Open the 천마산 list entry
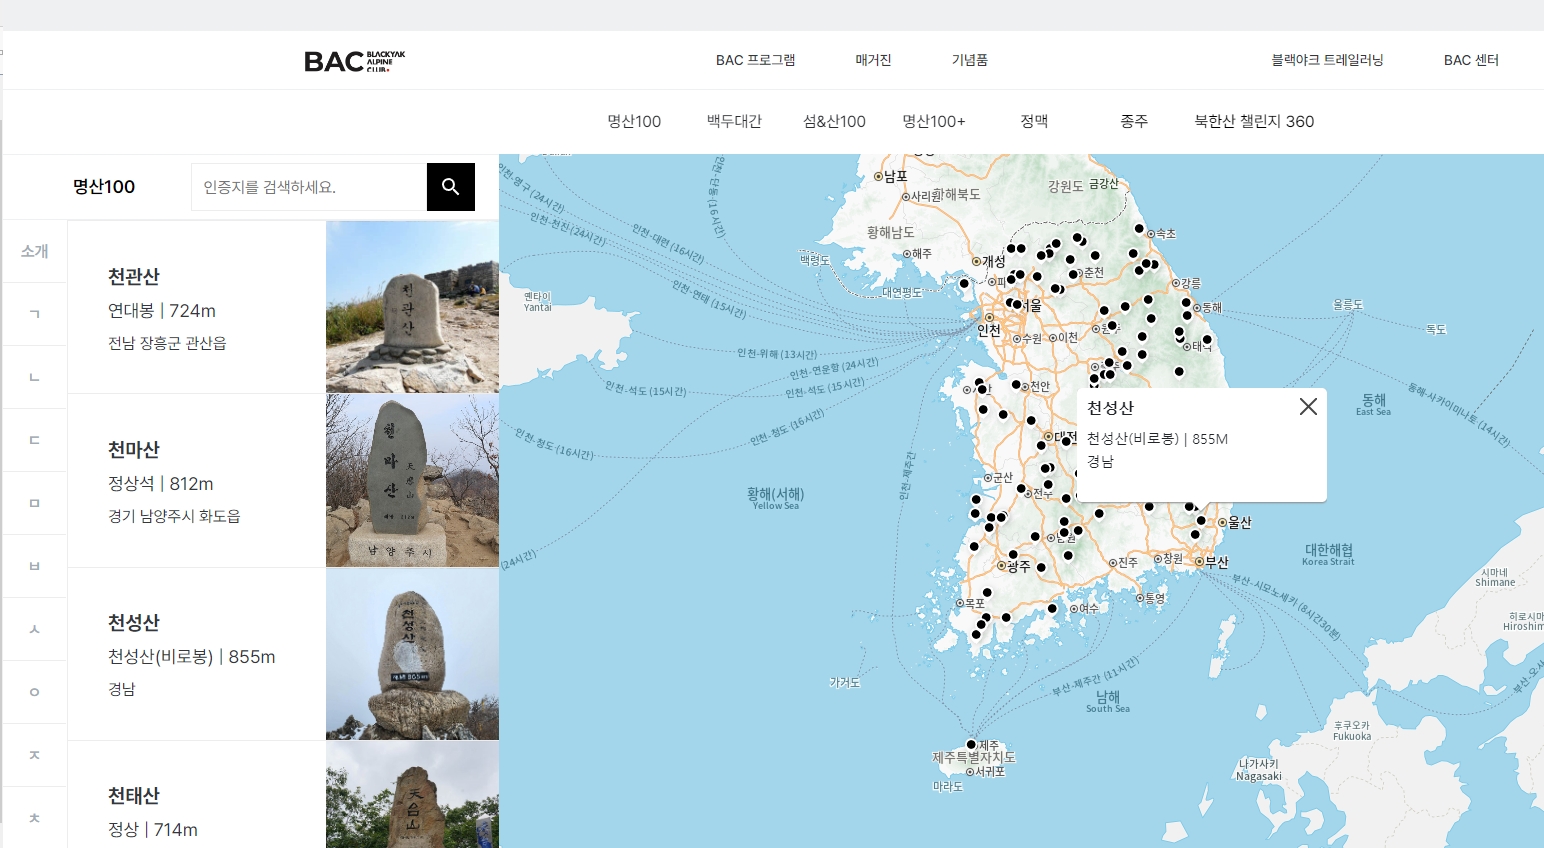Screen dimensions: 1544x848 click(x=283, y=481)
